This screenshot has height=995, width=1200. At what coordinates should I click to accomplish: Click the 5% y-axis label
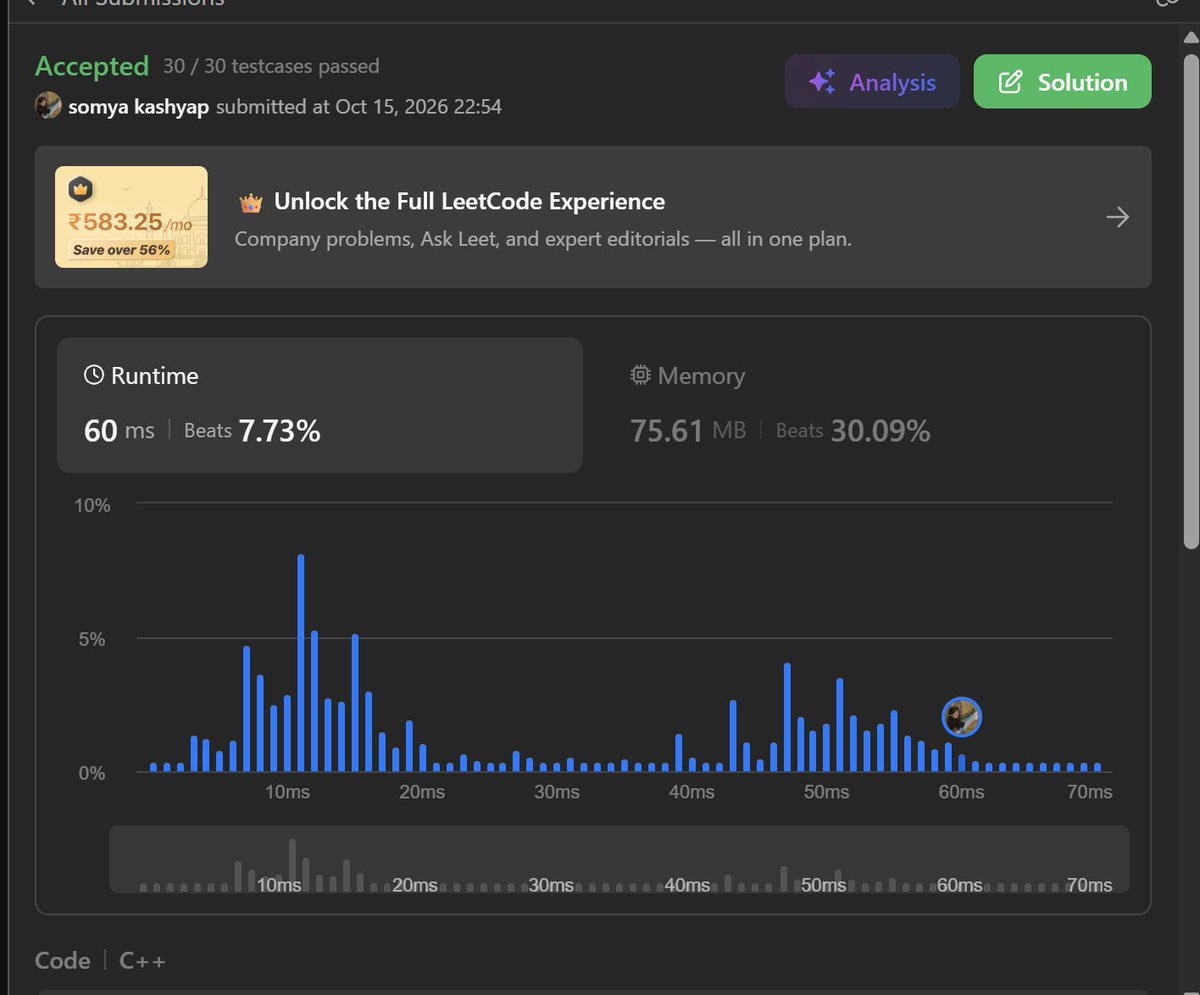[x=92, y=640]
